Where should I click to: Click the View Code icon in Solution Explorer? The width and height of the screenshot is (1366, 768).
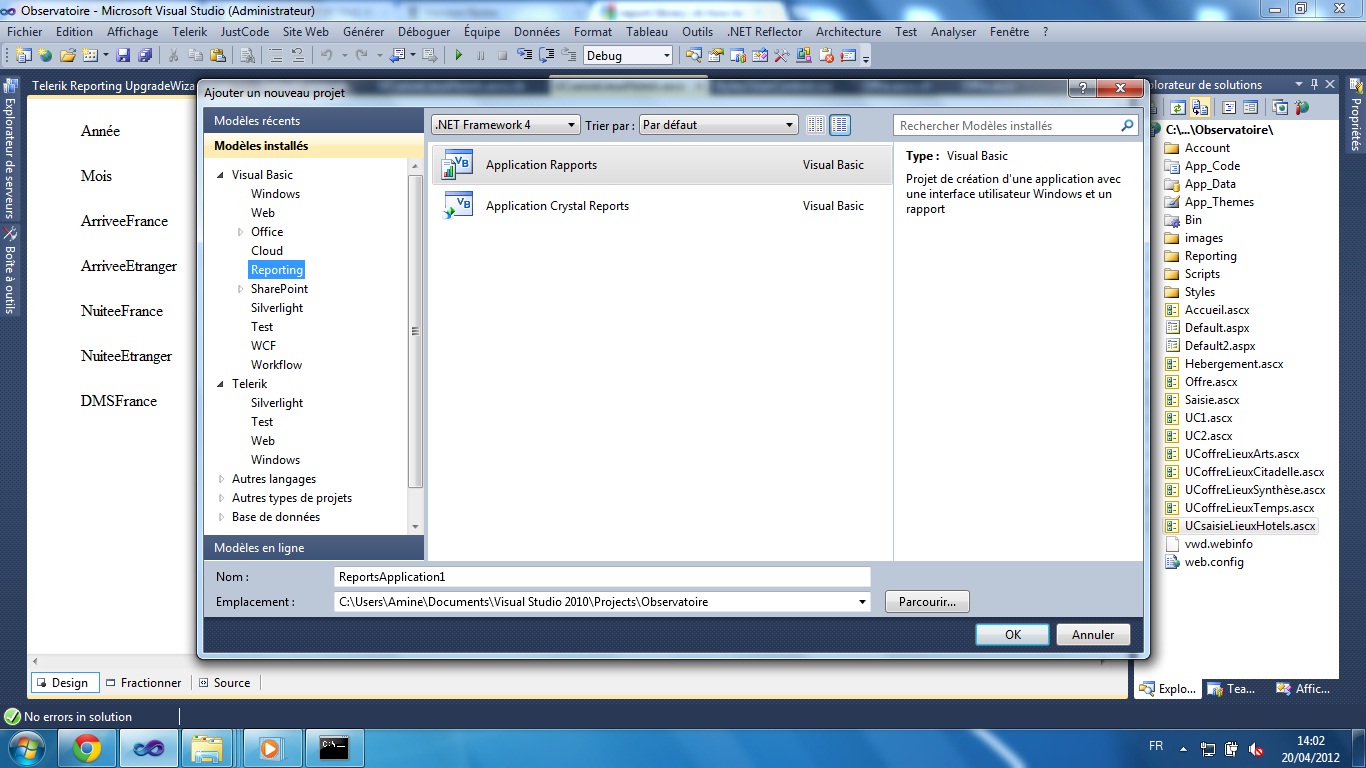pos(1229,107)
